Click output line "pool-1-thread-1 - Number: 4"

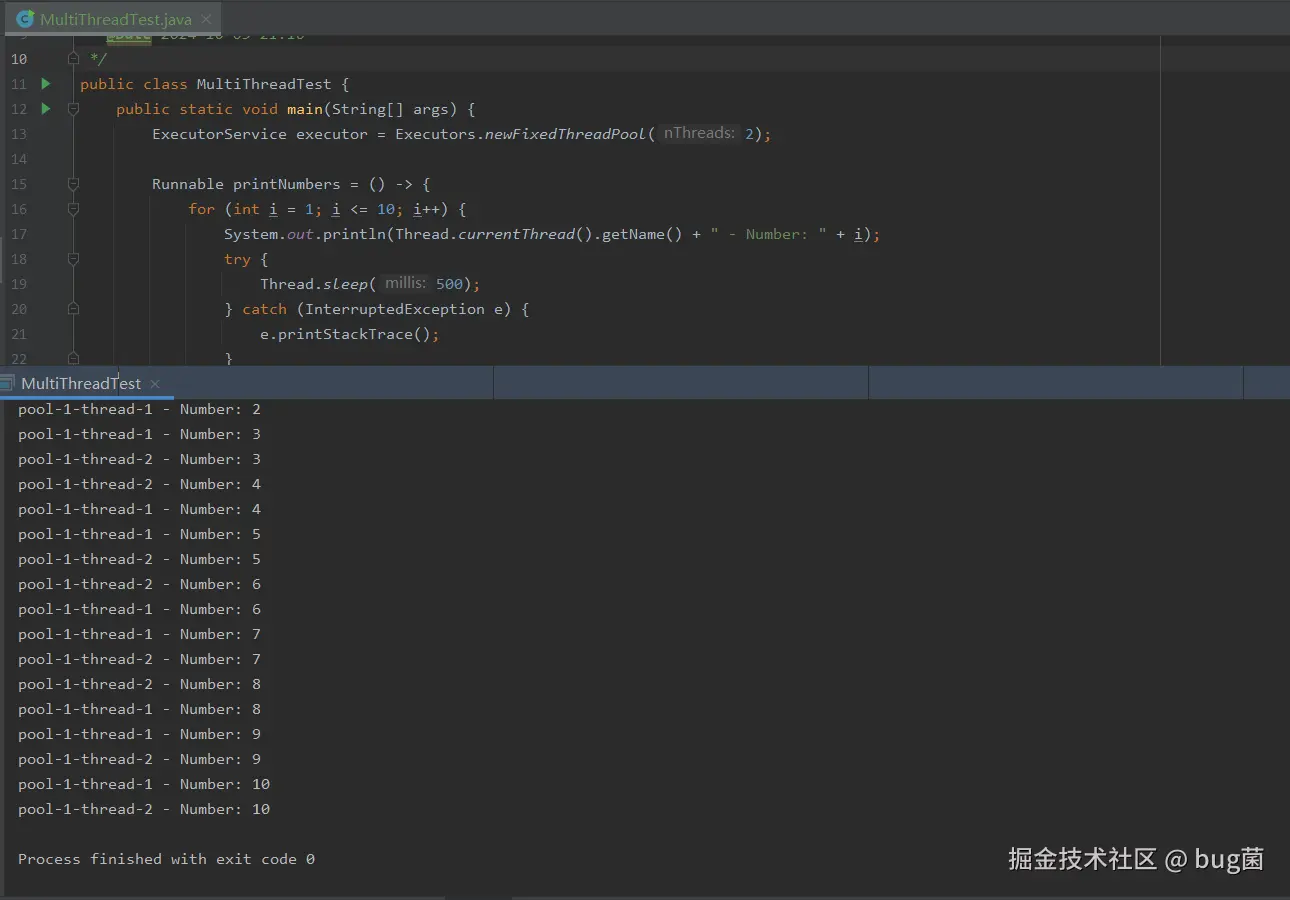[139, 509]
